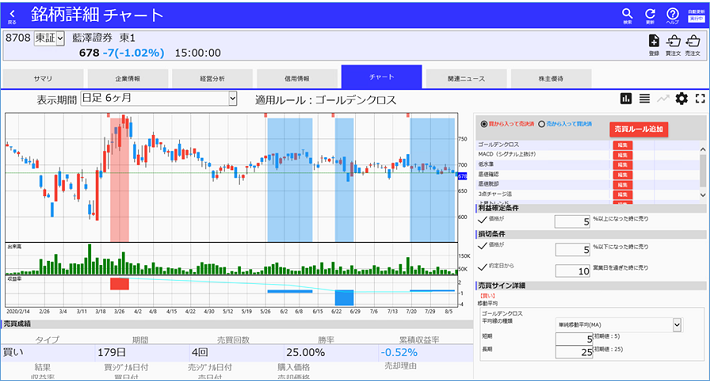Select the sell-then-buy settlement radio option
The image size is (710, 383).
(x=542, y=124)
